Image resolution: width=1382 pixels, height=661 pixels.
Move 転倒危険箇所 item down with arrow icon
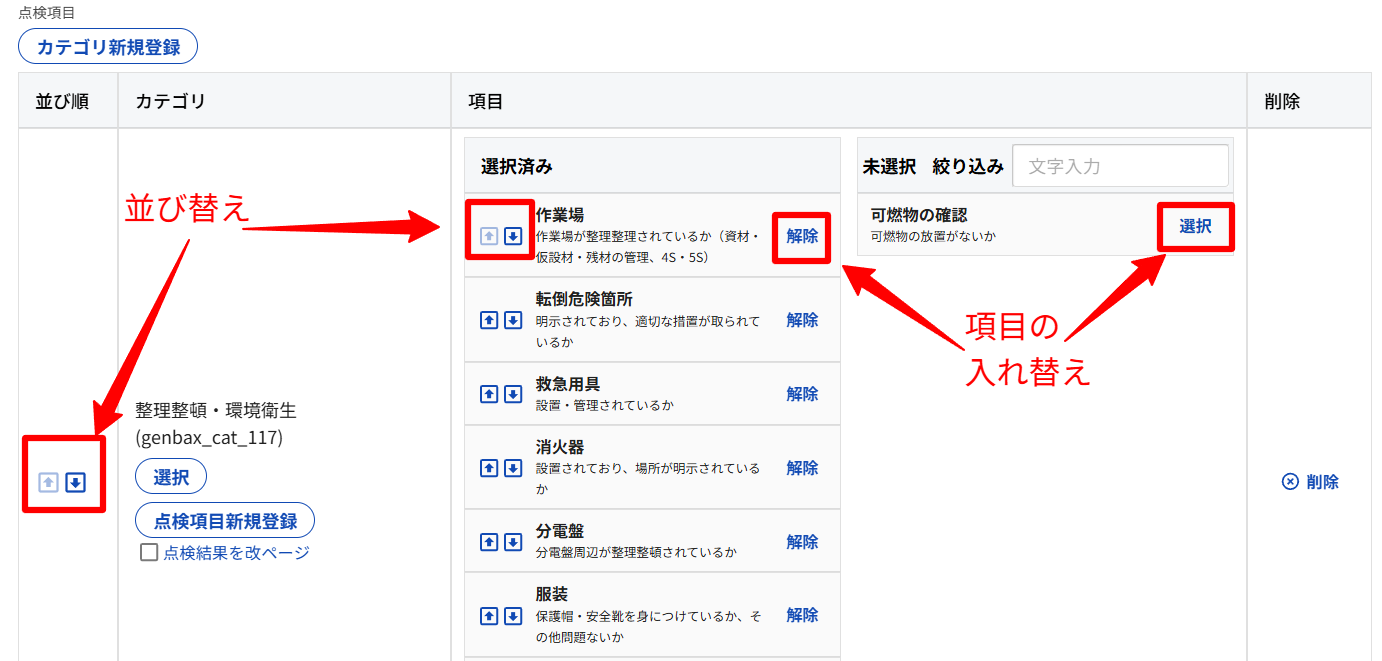click(x=513, y=320)
